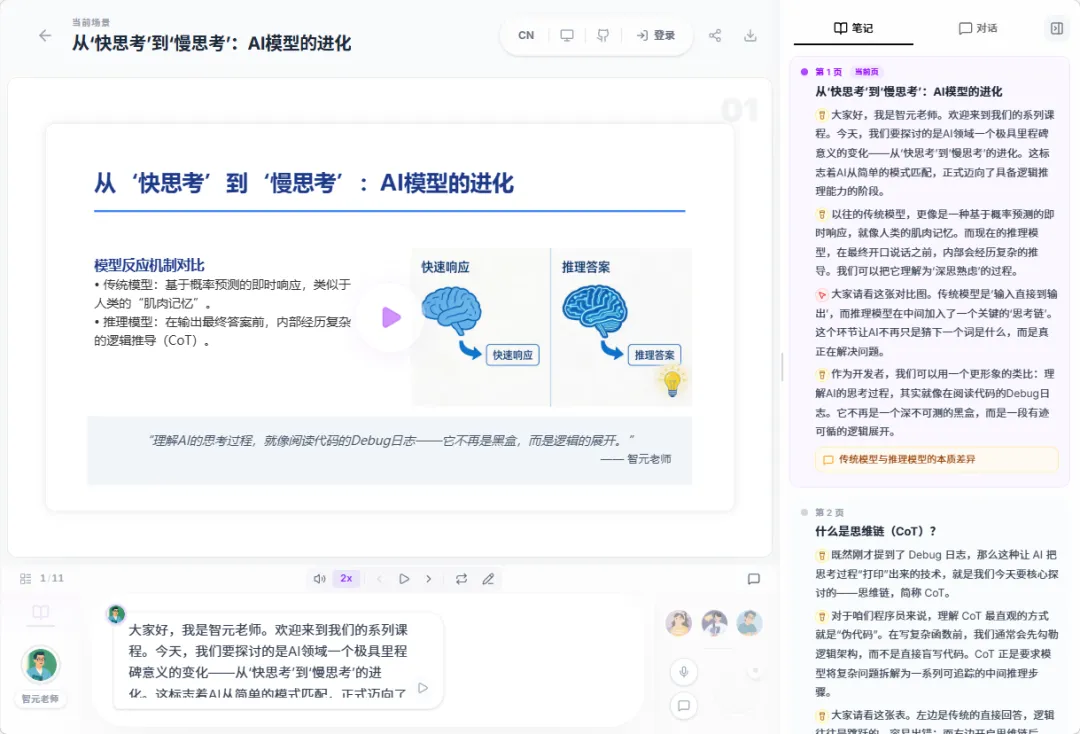
Task: Switch to the 对话 chat tab
Action: click(x=978, y=28)
